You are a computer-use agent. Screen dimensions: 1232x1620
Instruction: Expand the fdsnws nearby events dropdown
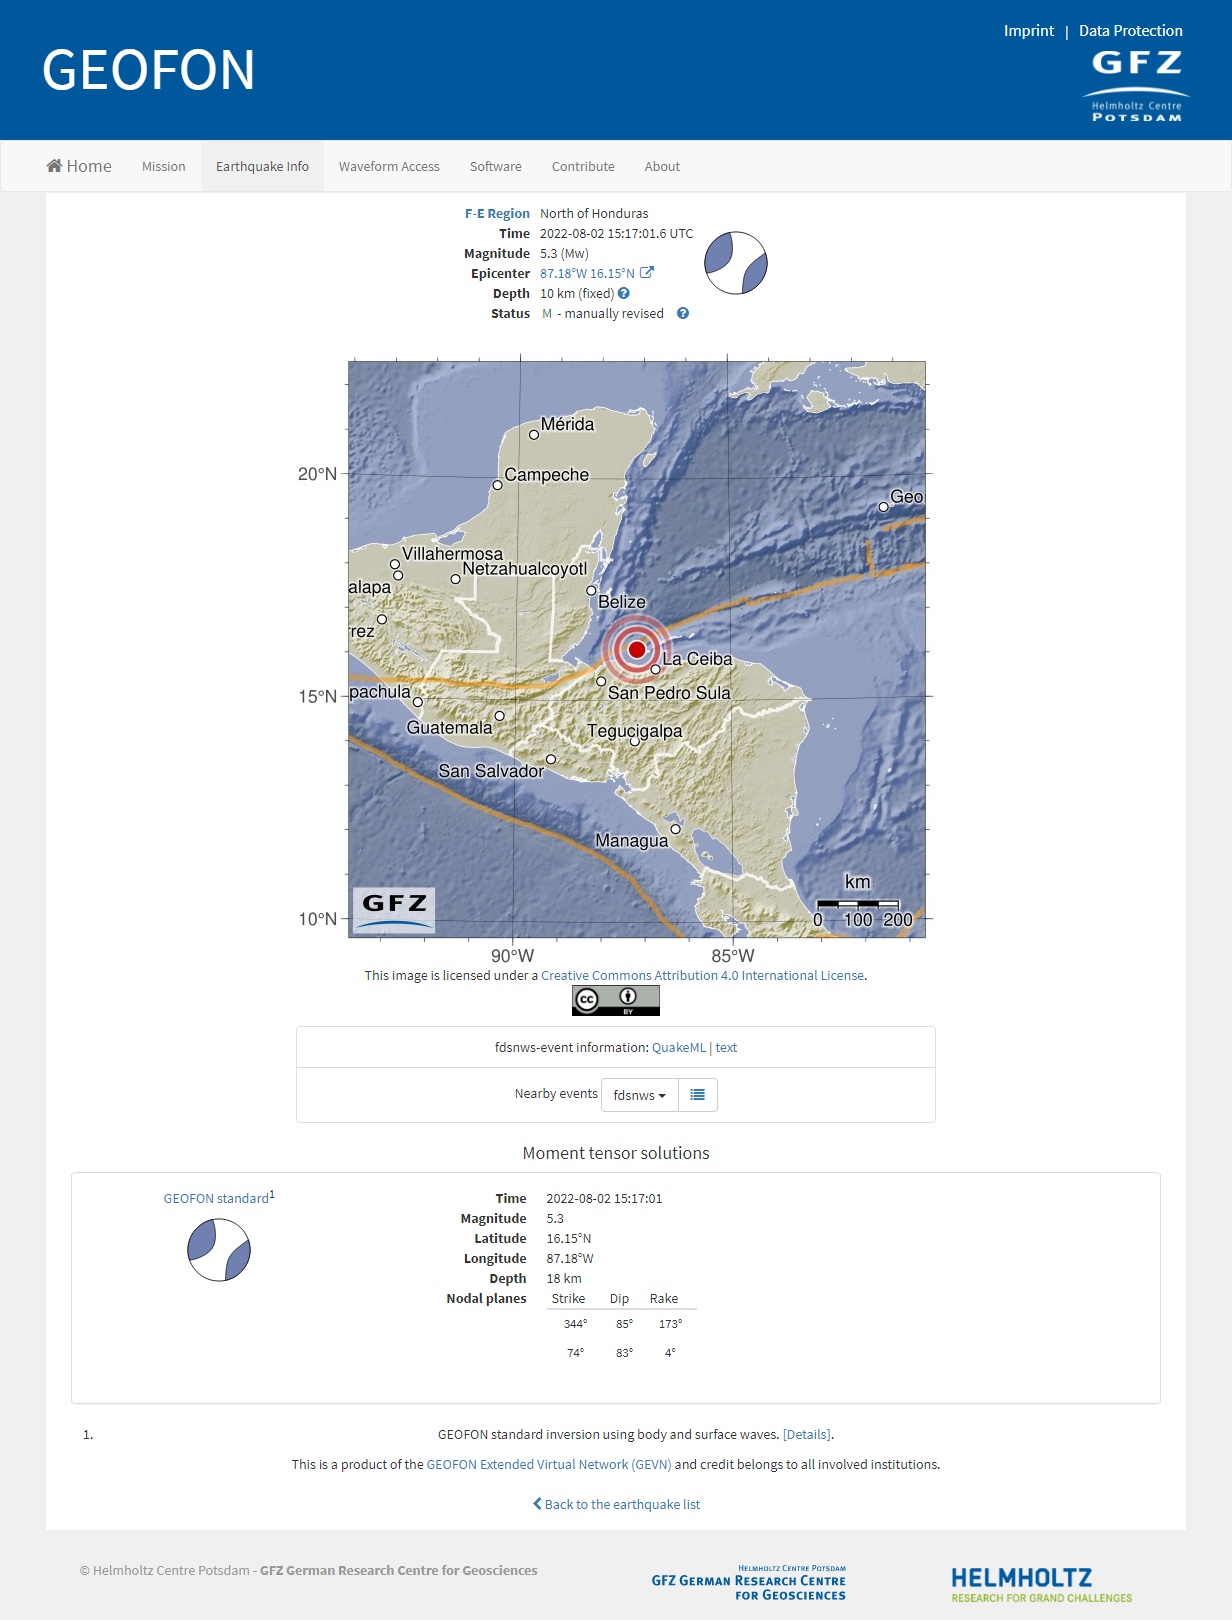tap(639, 1095)
